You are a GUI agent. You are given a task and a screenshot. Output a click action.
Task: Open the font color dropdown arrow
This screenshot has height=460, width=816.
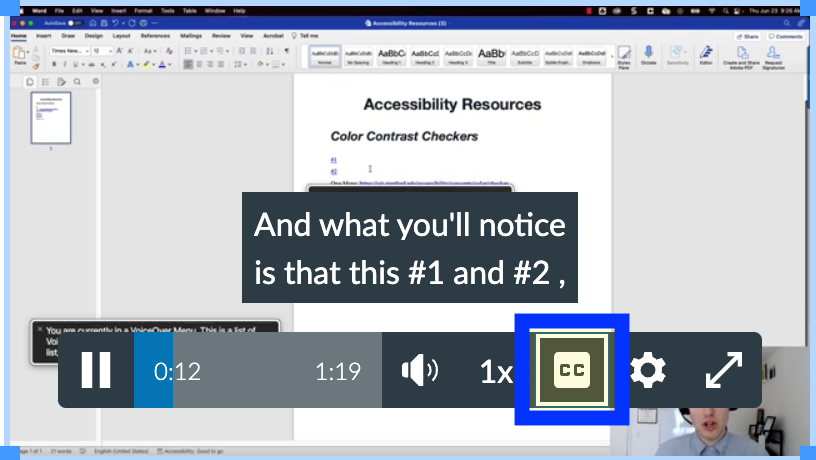pyautogui.click(x=170, y=65)
